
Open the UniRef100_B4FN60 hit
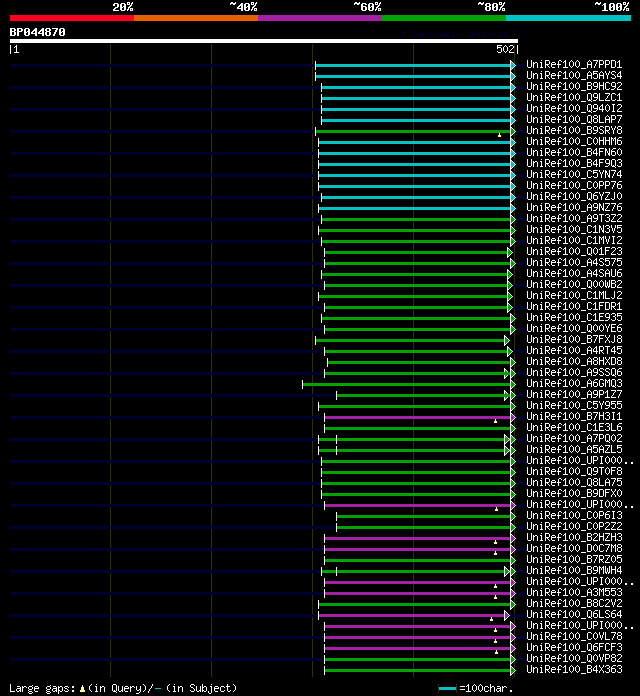tap(574, 152)
